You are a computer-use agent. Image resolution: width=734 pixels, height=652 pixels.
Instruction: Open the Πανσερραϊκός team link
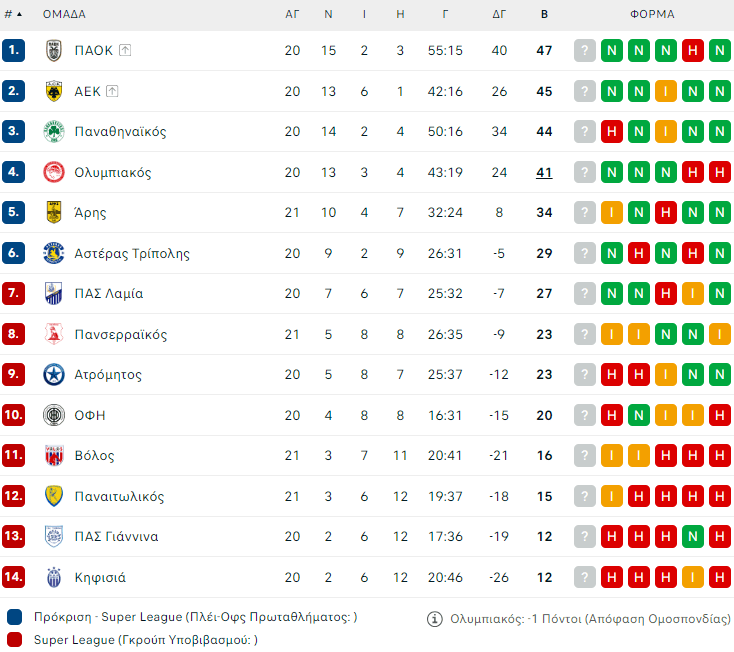121,334
